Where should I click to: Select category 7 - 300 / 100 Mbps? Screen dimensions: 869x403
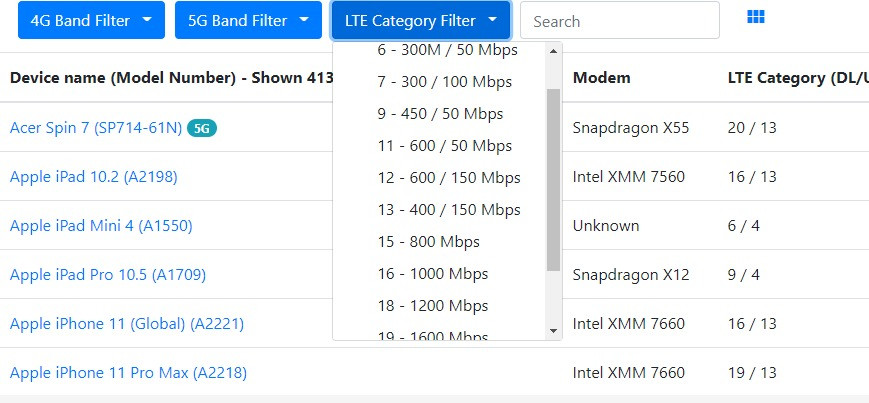(444, 82)
